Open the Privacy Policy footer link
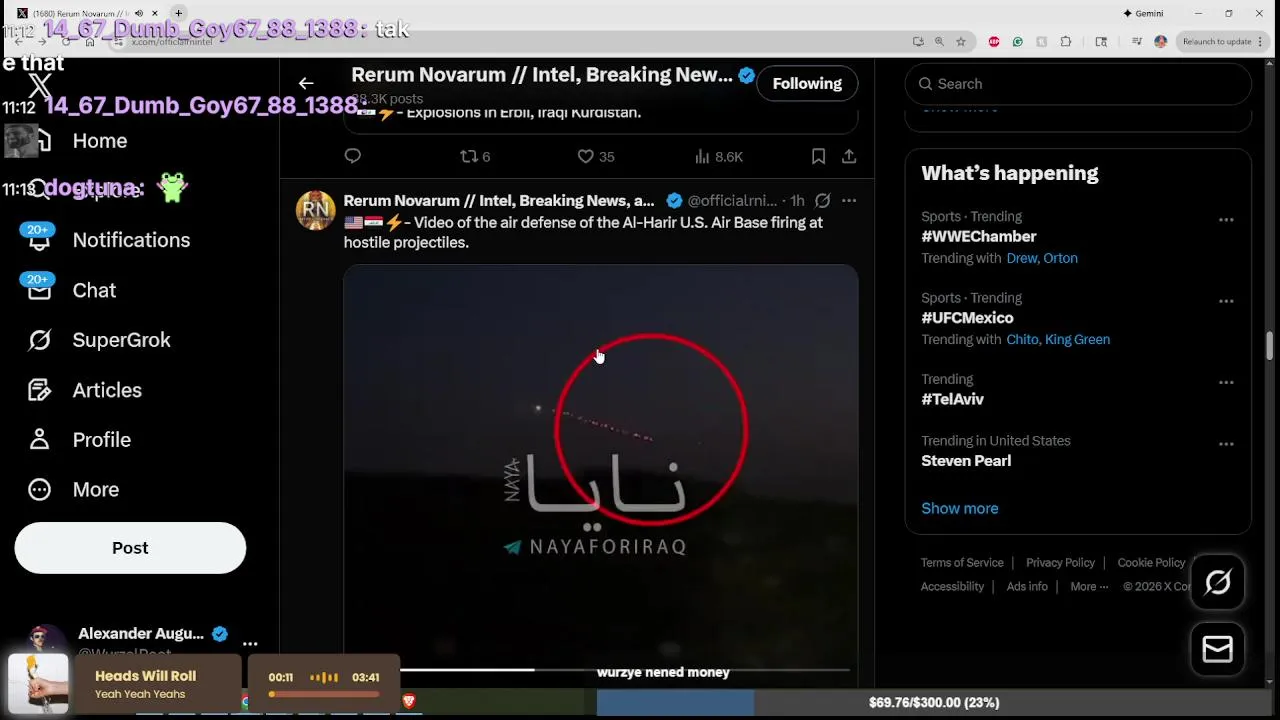This screenshot has height=720, width=1280. coord(1060,562)
